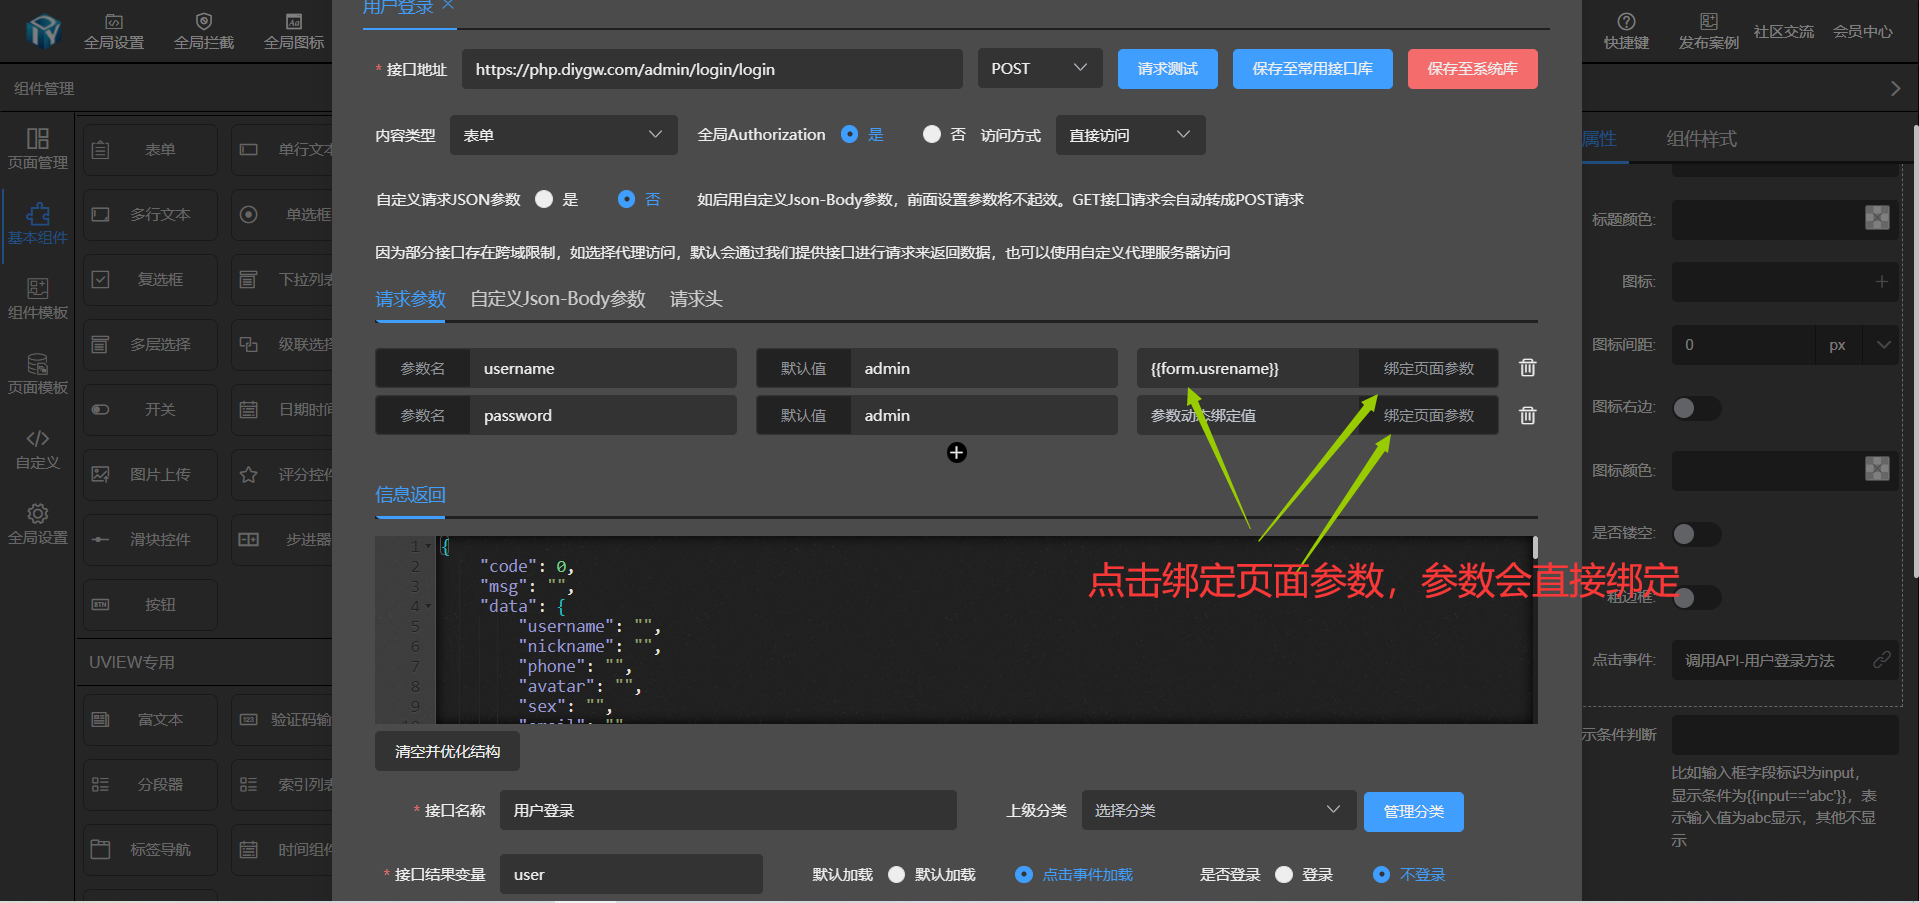Select 登录 under 是否登录
Viewport: 1919px width, 903px height.
point(1284,875)
